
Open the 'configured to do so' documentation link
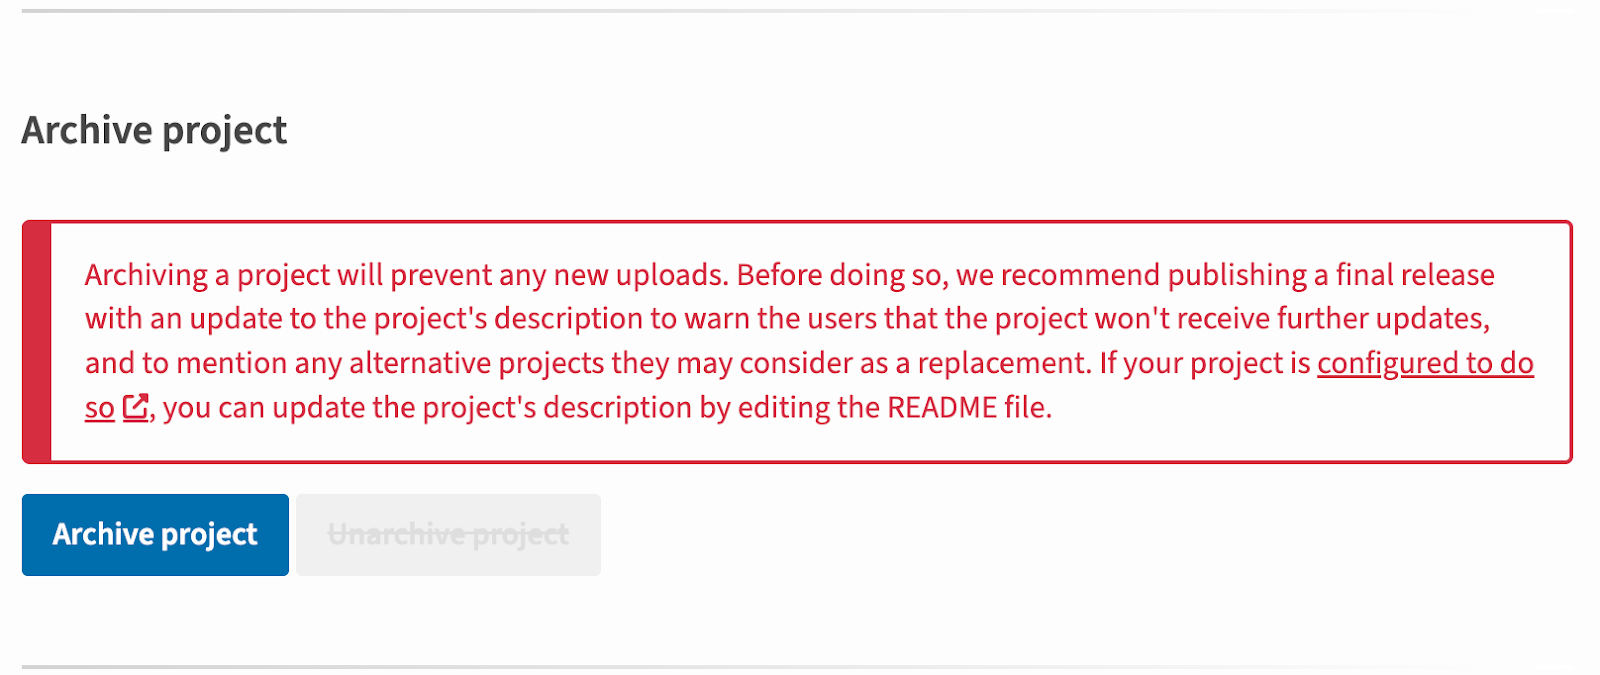tap(1425, 363)
